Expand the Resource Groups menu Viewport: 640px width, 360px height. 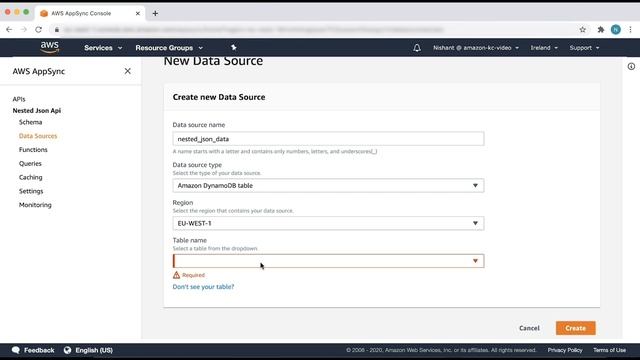tap(169, 48)
